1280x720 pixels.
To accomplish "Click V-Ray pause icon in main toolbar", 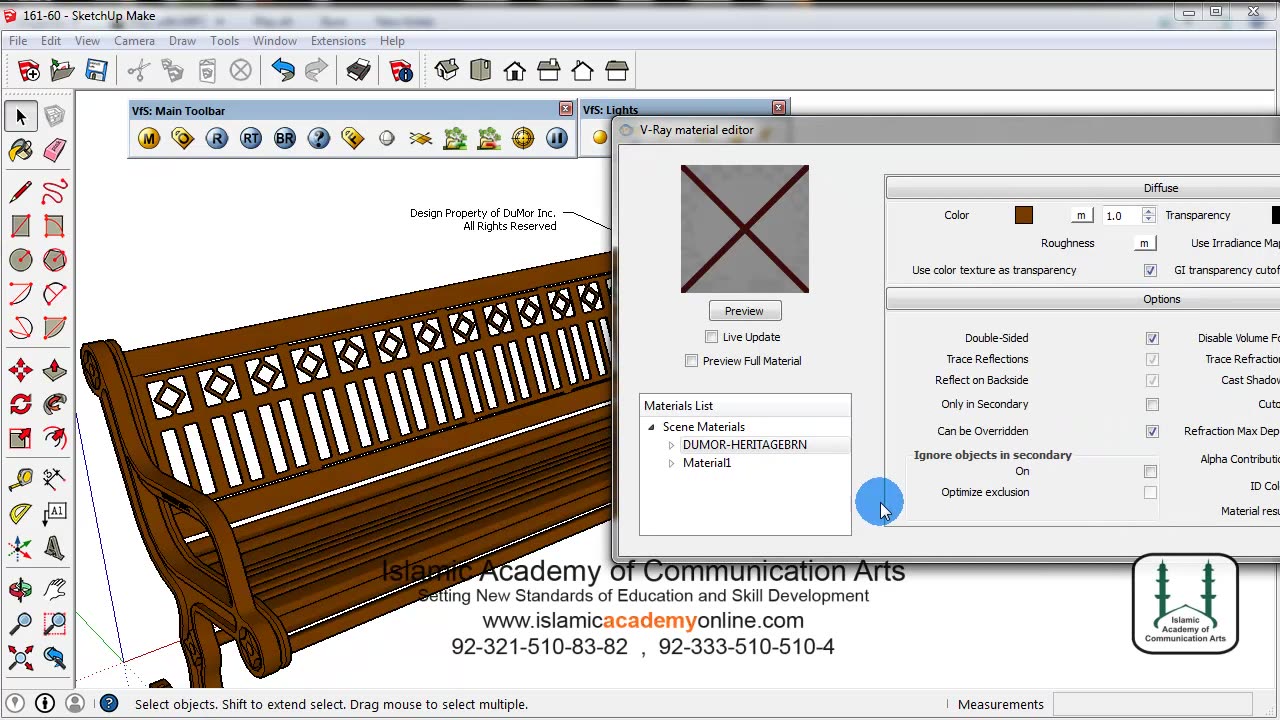I will pyautogui.click(x=557, y=139).
